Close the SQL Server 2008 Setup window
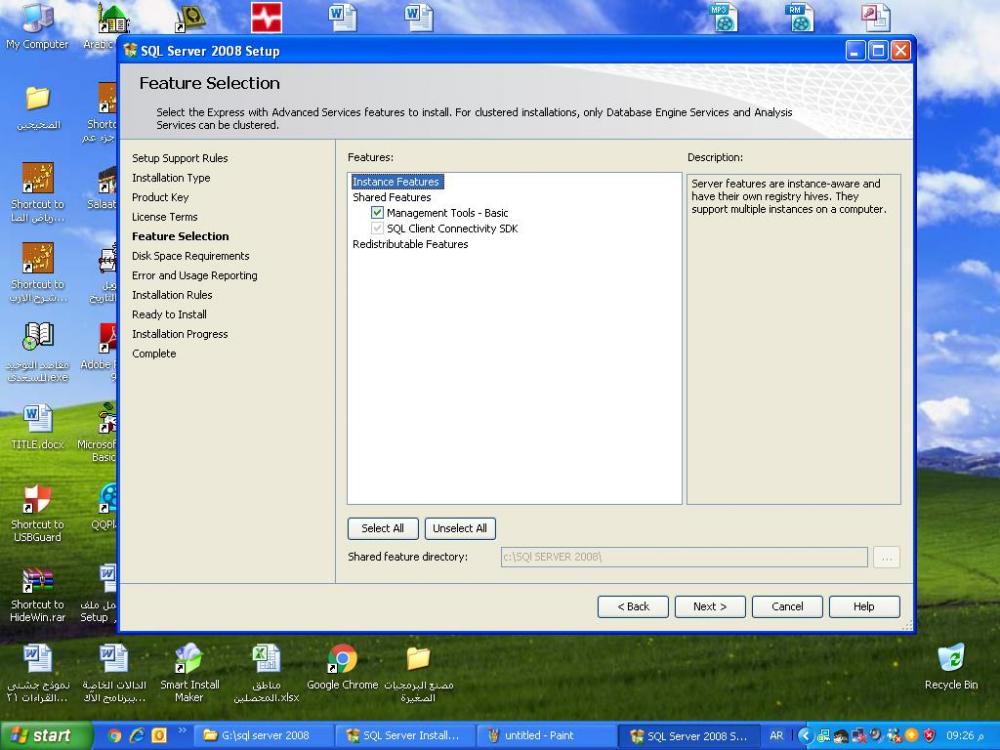The height and width of the screenshot is (750, 1000). click(x=901, y=50)
